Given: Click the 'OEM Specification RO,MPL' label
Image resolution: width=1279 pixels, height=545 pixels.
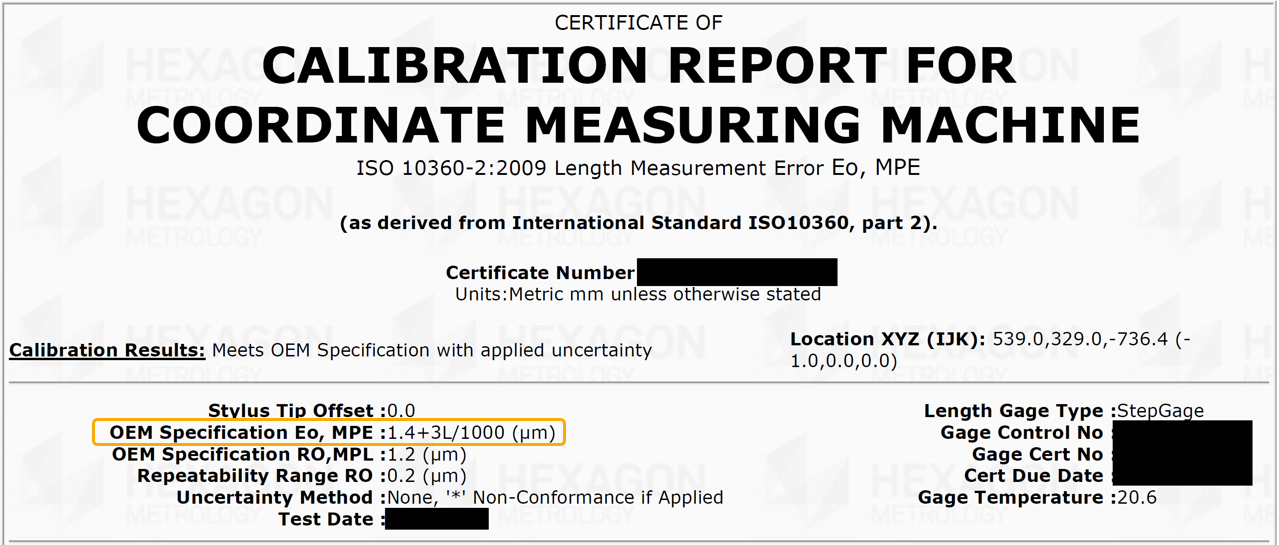Looking at the screenshot, I should point(249,455).
